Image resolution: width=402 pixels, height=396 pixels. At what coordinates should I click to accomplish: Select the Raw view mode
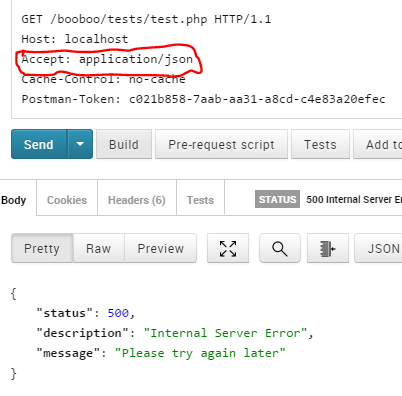[x=99, y=248]
